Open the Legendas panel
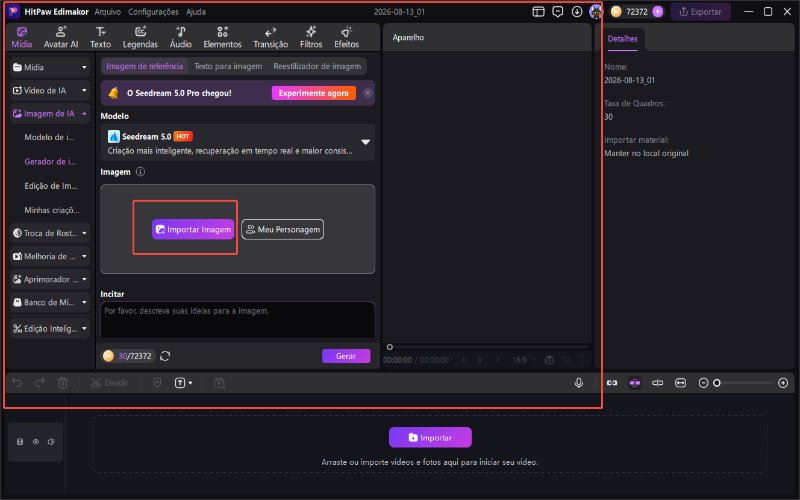Image resolution: width=800 pixels, height=500 pixels. pos(140,38)
